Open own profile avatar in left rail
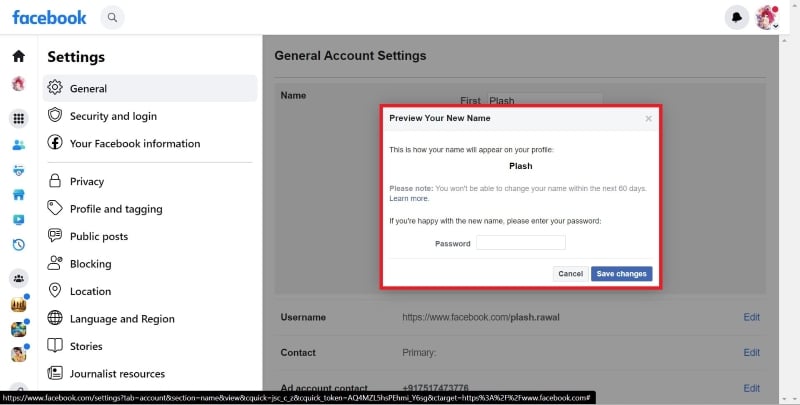 click(19, 83)
